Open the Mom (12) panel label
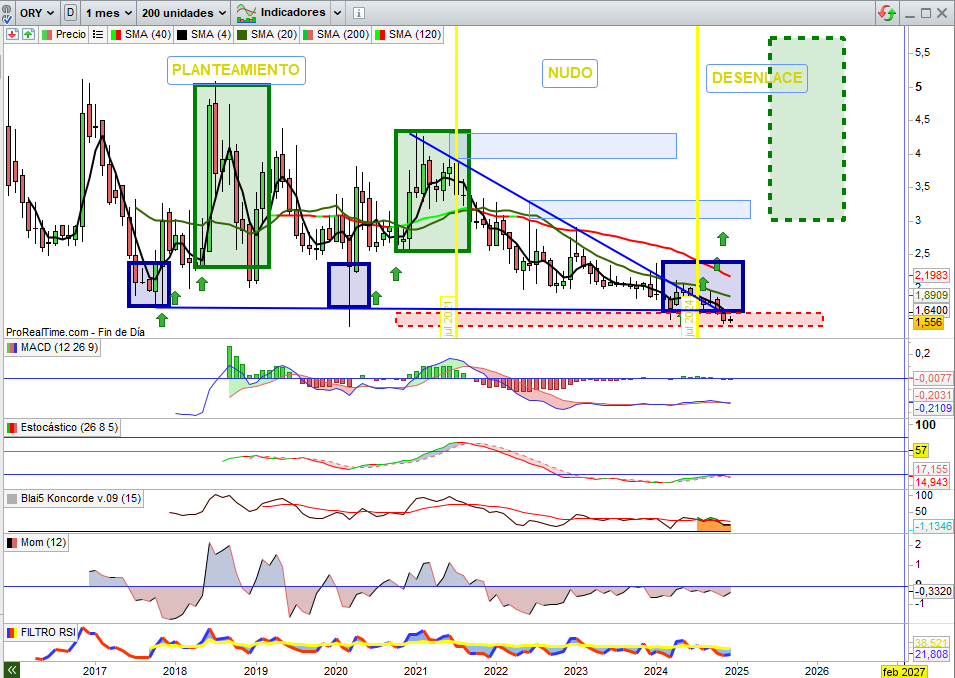Viewport: 955px width, 678px height. pos(37,542)
